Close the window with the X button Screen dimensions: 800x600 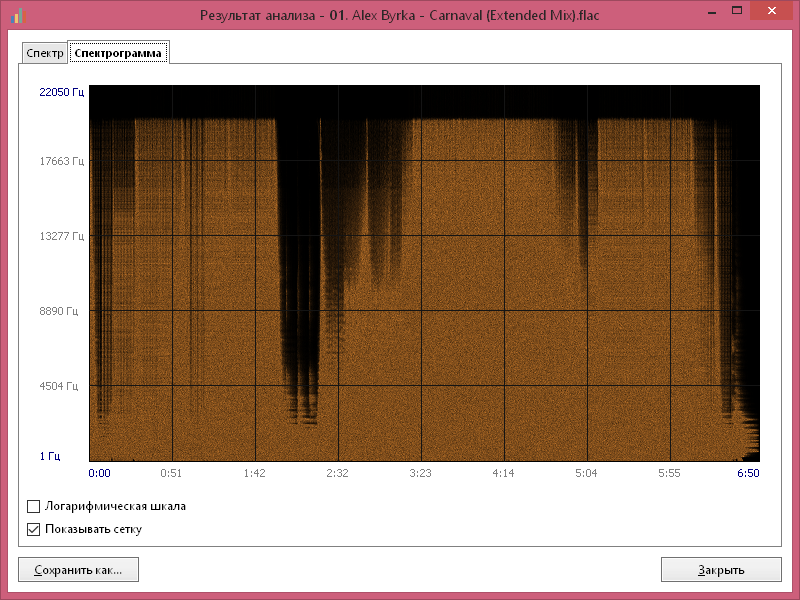pos(772,11)
